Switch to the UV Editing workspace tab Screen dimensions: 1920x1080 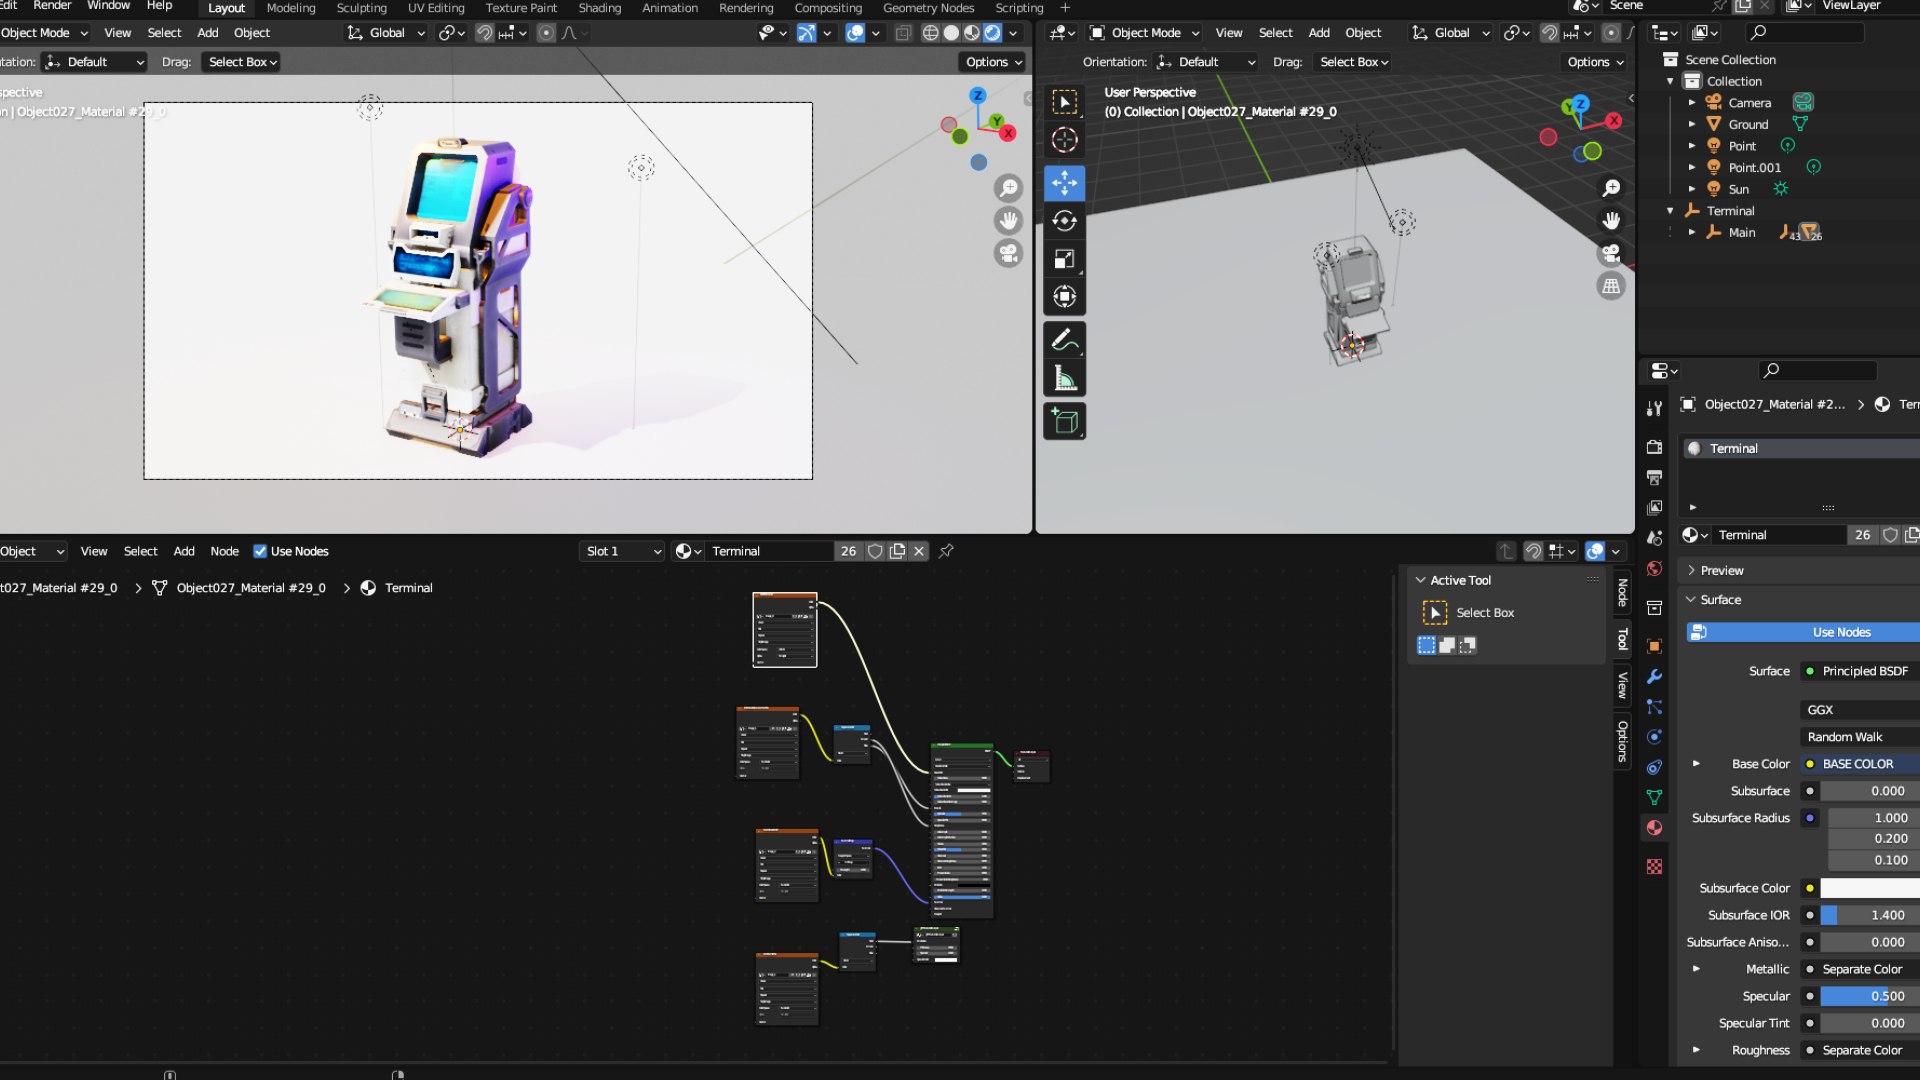[x=436, y=8]
